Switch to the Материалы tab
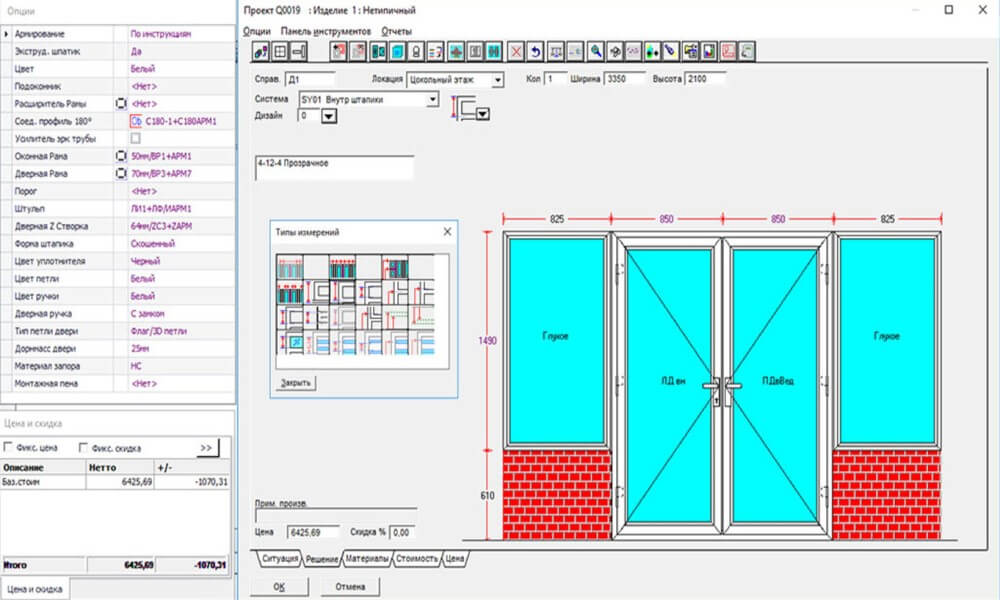Viewport: 1000px width, 600px height. (x=367, y=558)
